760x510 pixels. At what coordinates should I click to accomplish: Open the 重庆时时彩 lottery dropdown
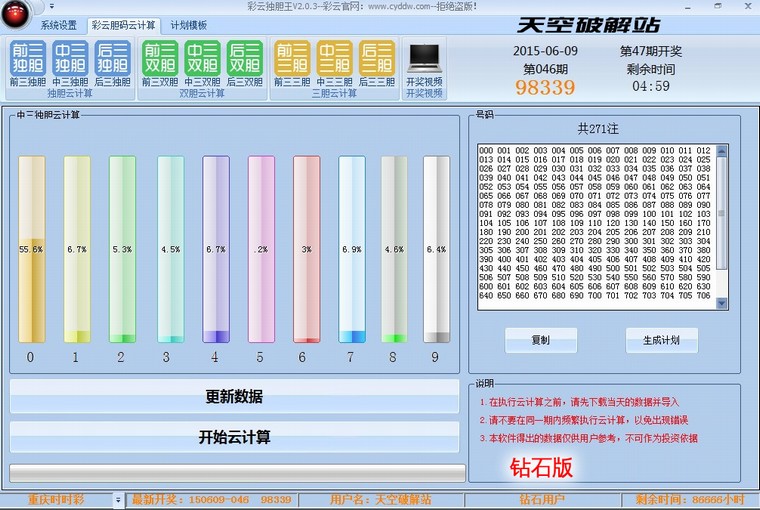[118, 499]
